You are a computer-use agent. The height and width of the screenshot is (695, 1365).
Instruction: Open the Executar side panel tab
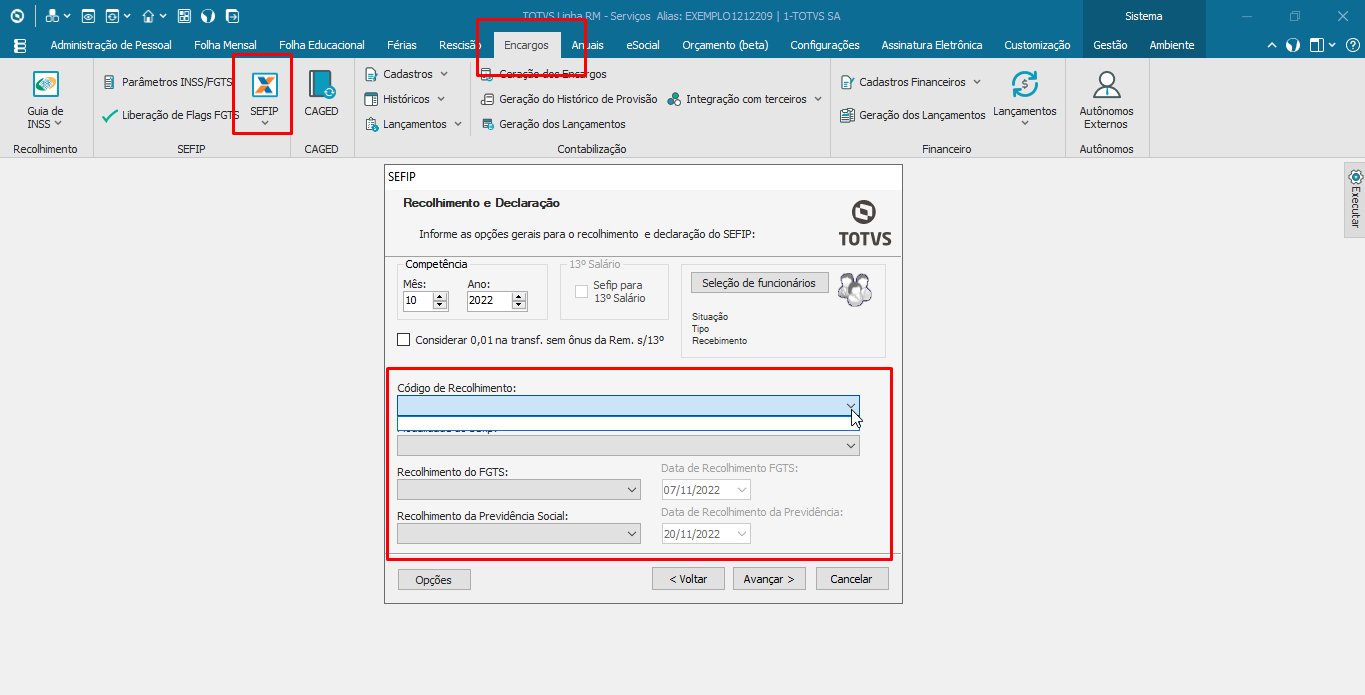tap(1354, 200)
